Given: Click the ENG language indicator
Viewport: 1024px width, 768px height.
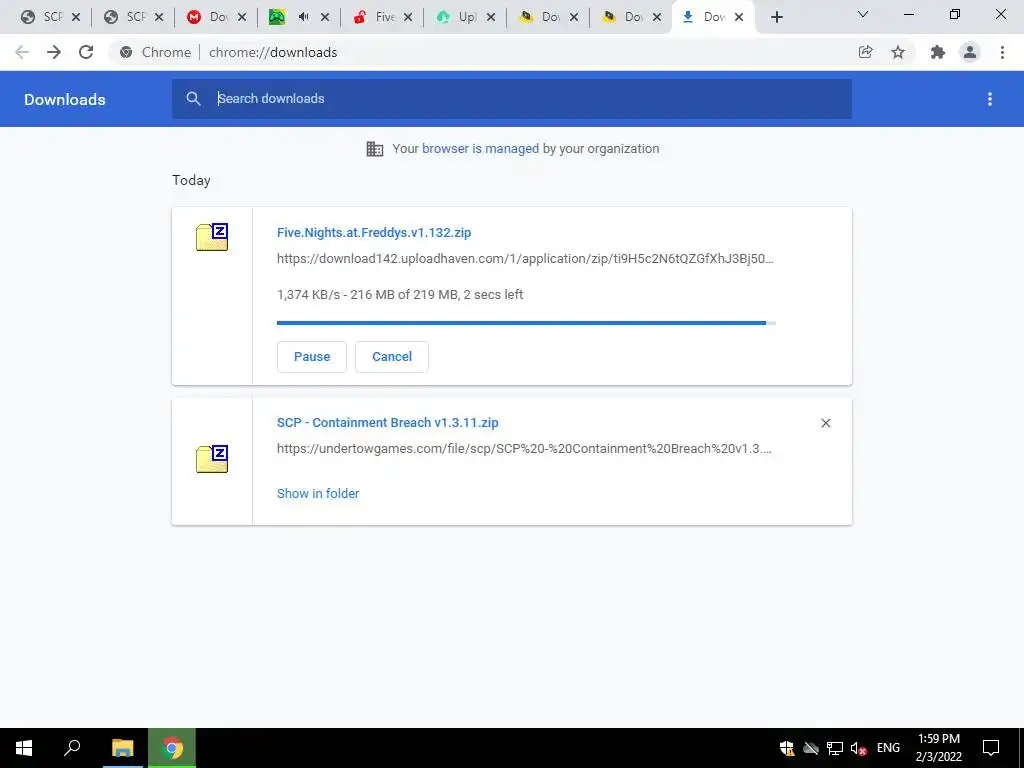Looking at the screenshot, I should coord(888,748).
